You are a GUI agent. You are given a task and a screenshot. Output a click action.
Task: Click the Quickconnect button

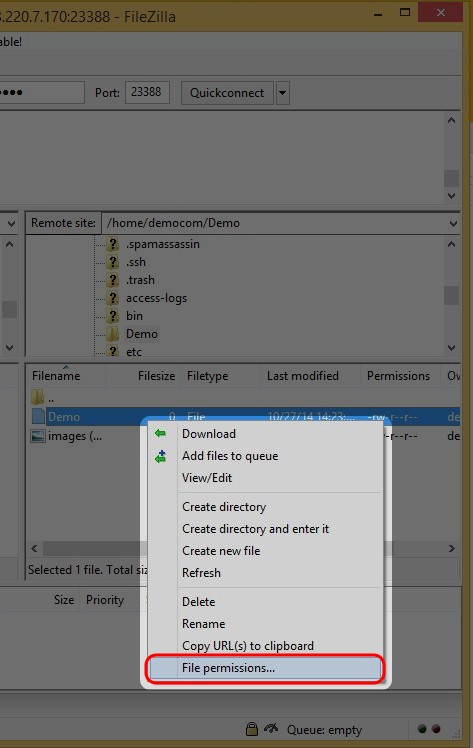(227, 93)
